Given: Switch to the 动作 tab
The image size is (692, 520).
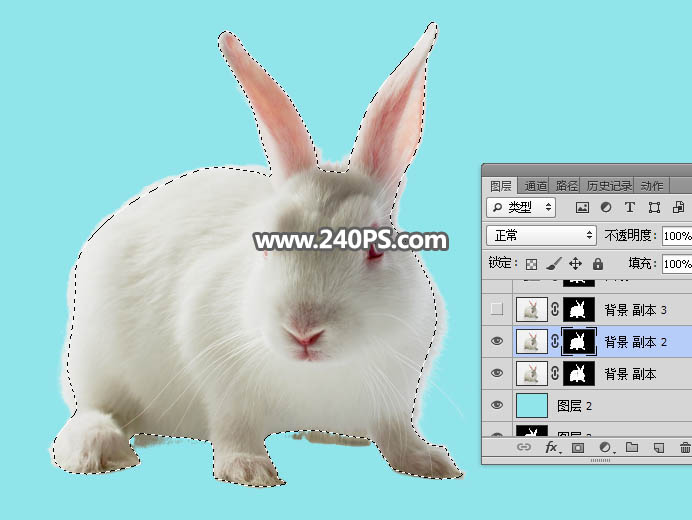Looking at the screenshot, I should tap(651, 186).
